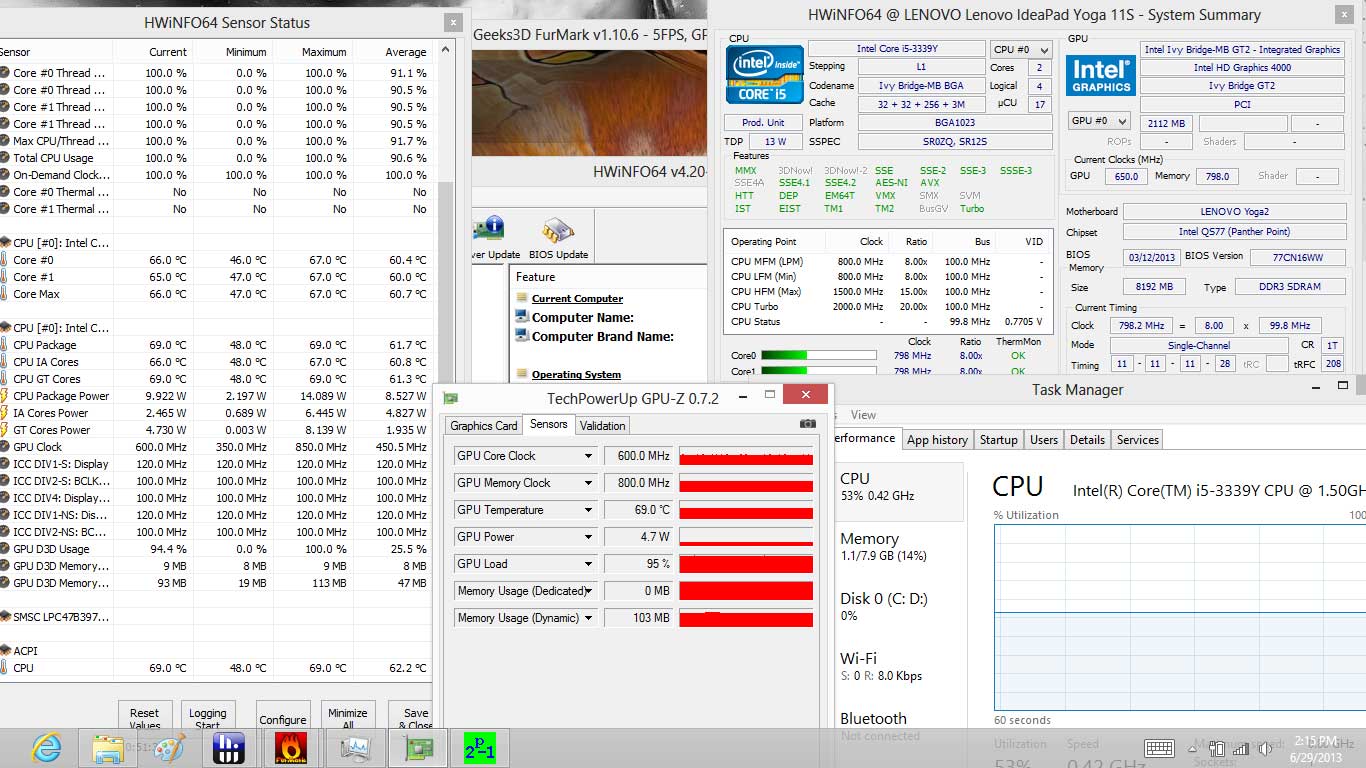Open File Explorer from the taskbar
This screenshot has width=1366, height=768.
[x=108, y=748]
